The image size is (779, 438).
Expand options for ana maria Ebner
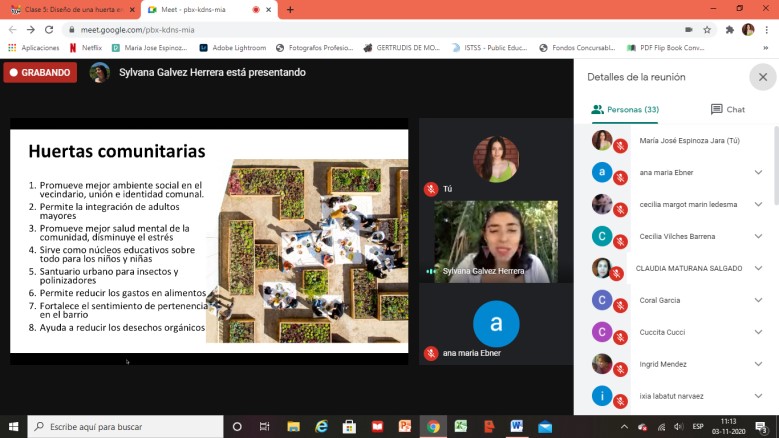(x=757, y=172)
